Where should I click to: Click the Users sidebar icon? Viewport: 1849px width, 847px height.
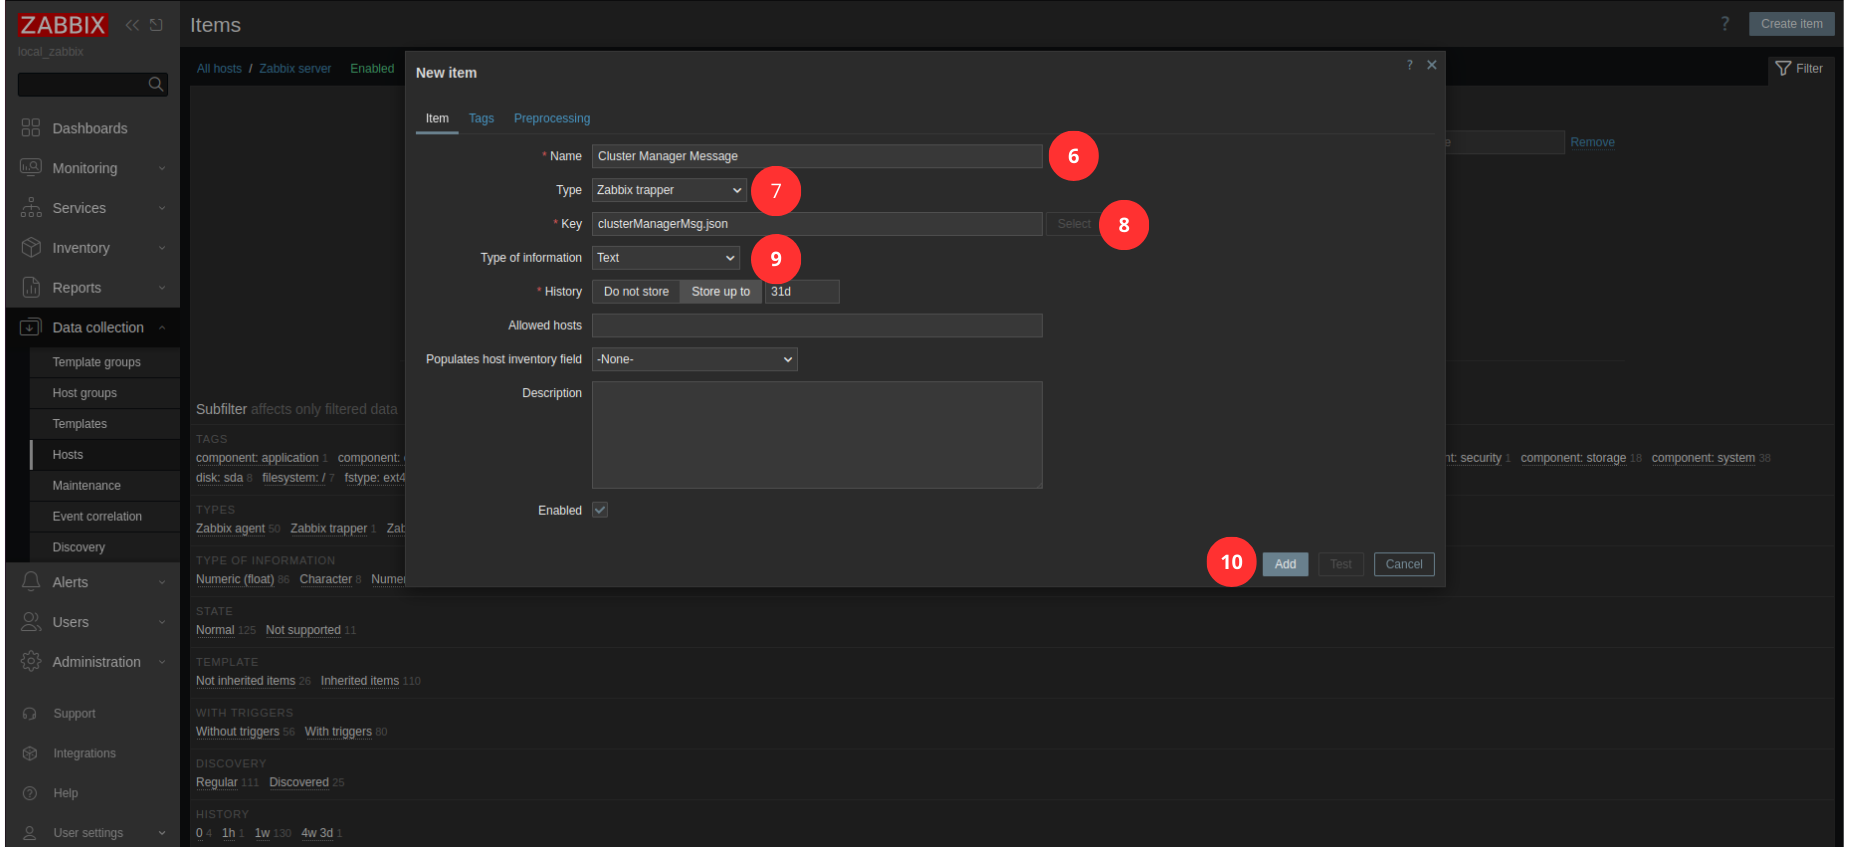tap(31, 622)
